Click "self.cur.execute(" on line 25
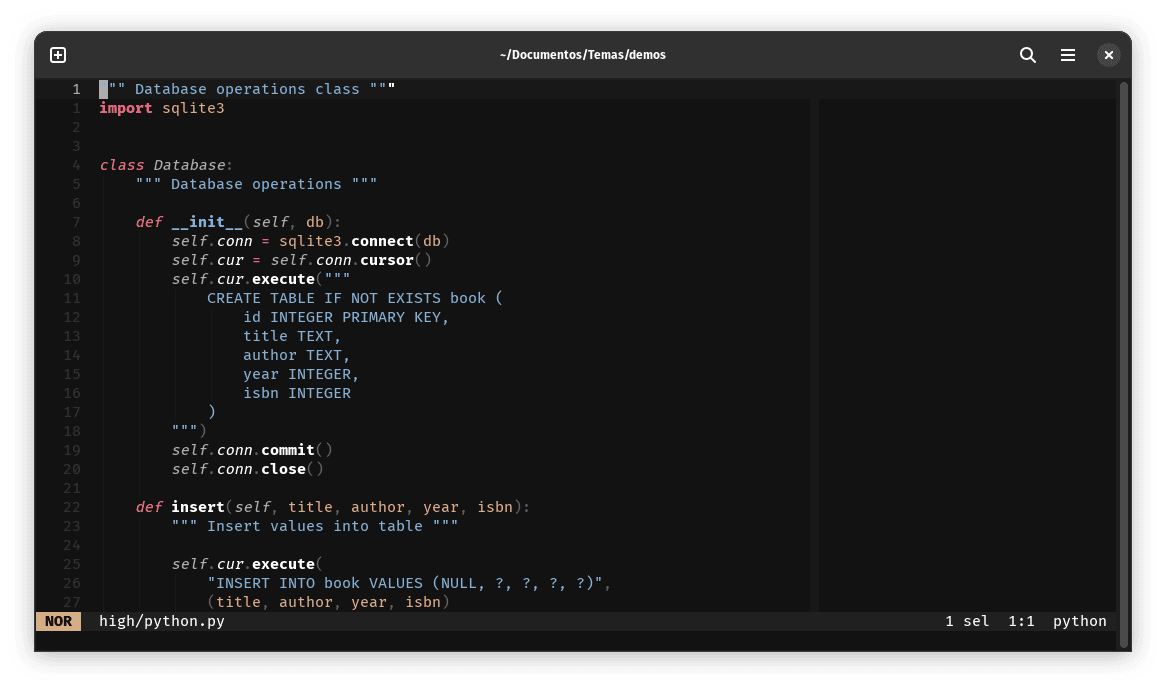This screenshot has width=1166, height=689. [247, 564]
